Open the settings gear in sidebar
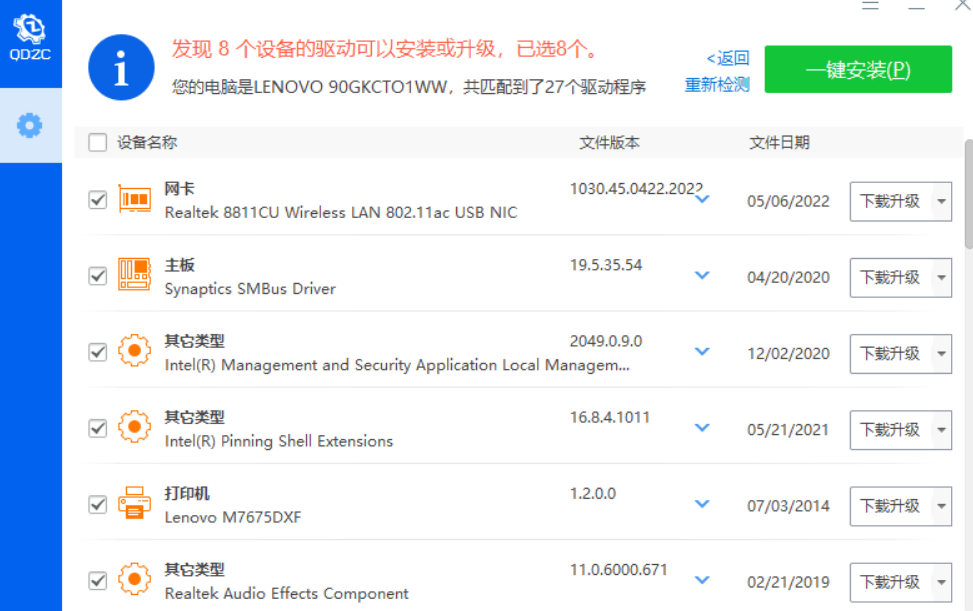Screen dimensions: 973x611 click(x=30, y=125)
